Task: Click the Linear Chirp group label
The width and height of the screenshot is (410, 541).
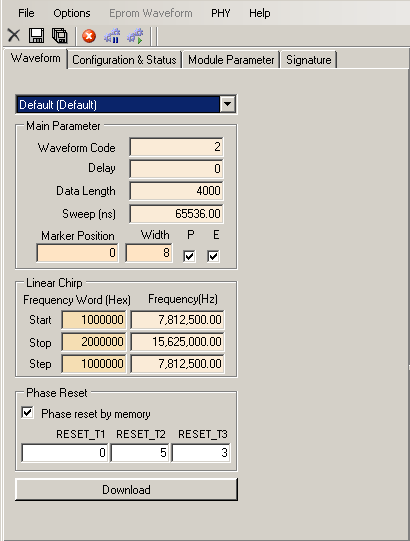Action: 55,283
